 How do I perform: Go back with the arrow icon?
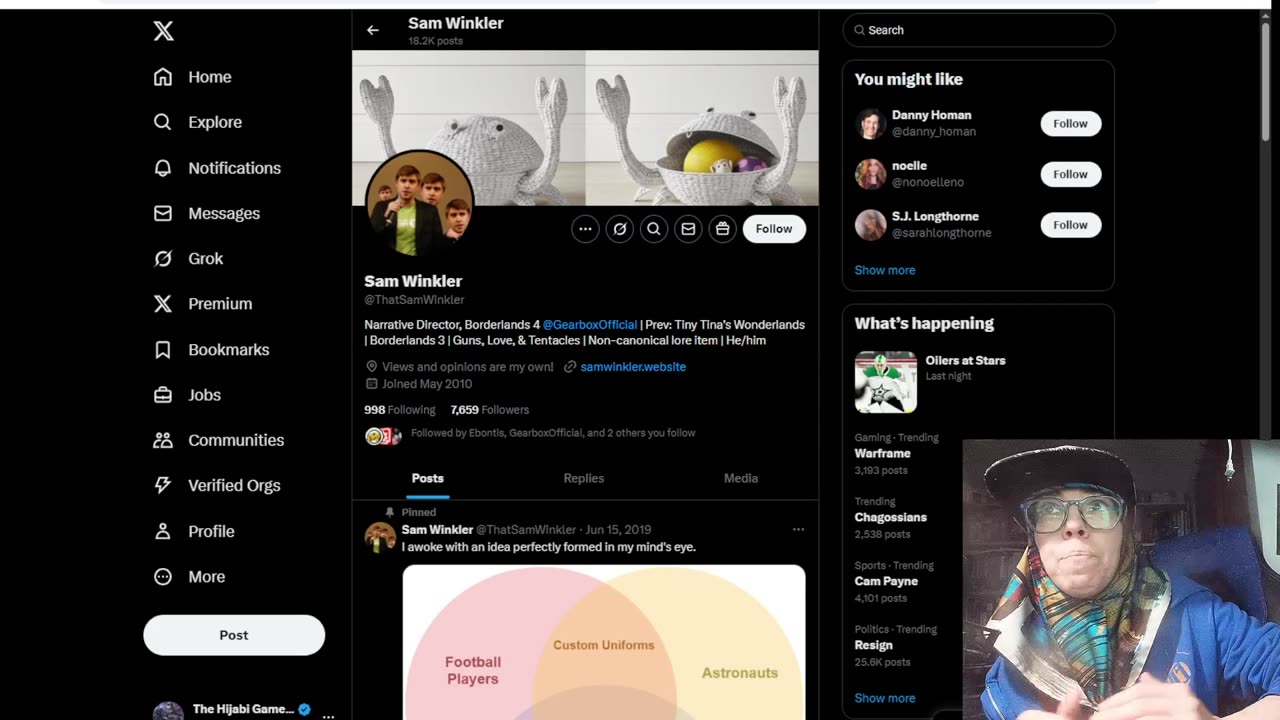[x=373, y=30]
